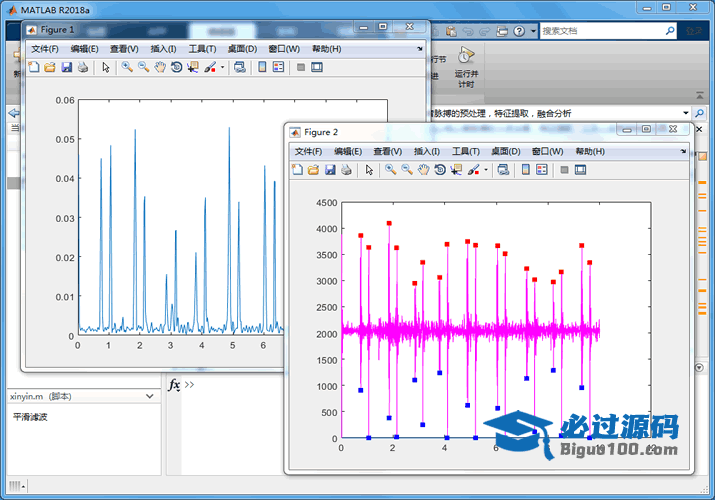Open 文件(F) menu in Figure 2
The height and width of the screenshot is (500, 715).
point(308,151)
